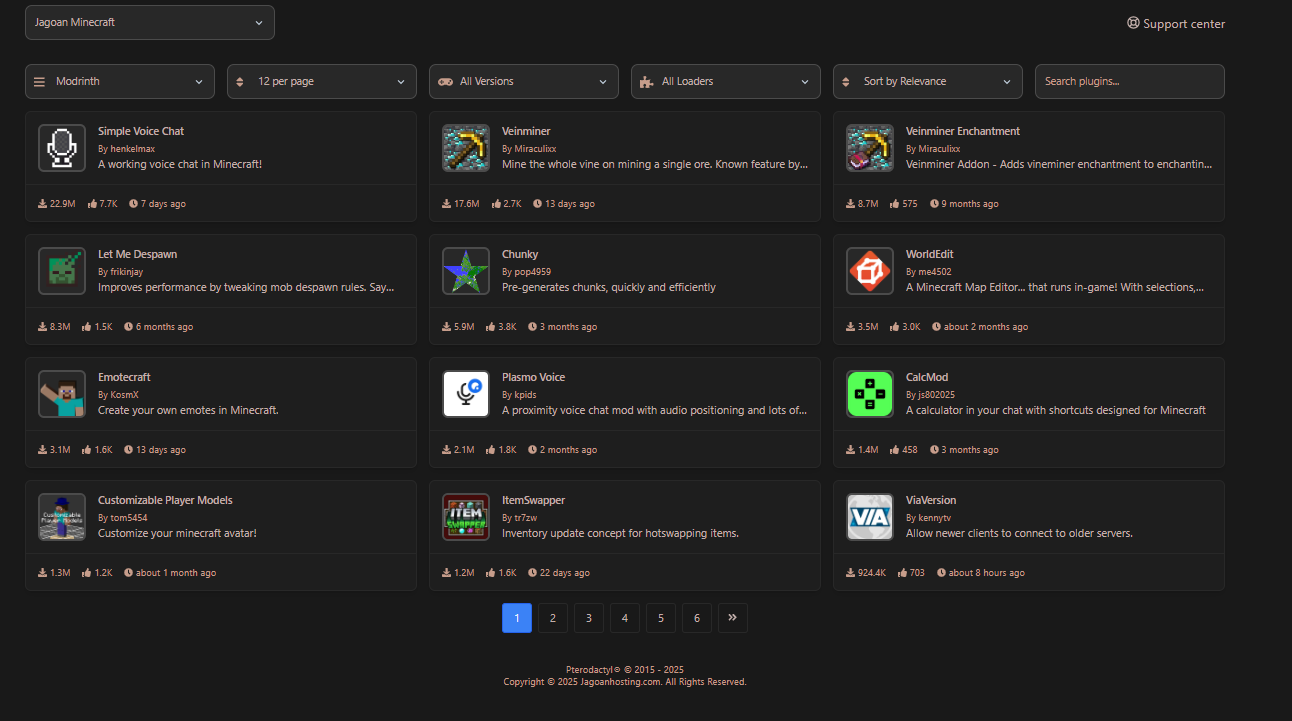1292x721 pixels.
Task: Click the Chunky star icon
Action: (466, 271)
